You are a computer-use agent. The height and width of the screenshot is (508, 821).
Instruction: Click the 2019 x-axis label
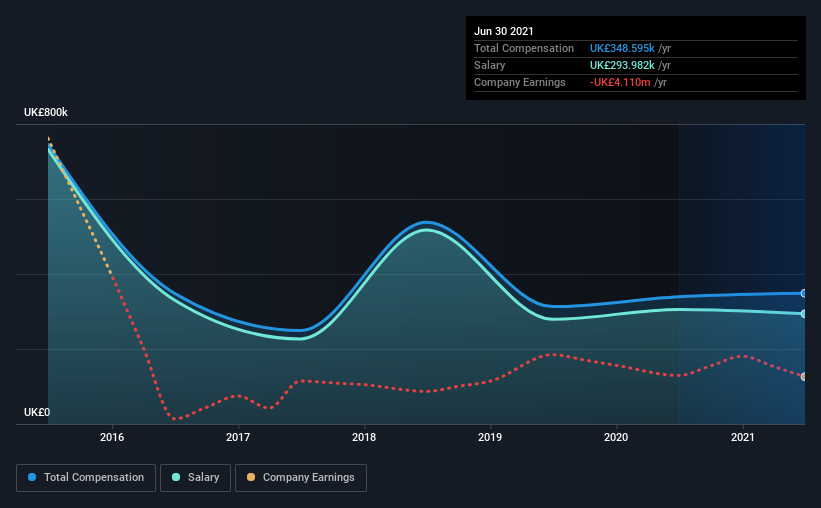[490, 437]
